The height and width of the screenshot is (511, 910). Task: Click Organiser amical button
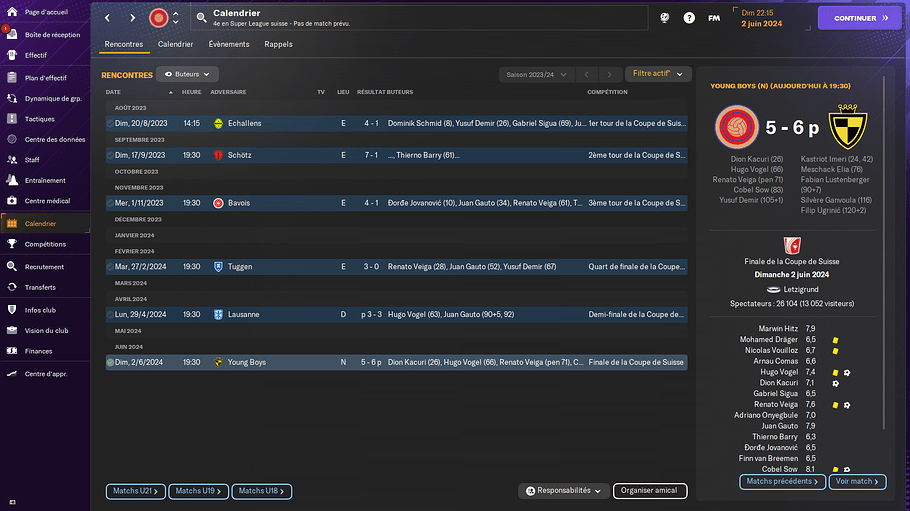click(x=649, y=491)
